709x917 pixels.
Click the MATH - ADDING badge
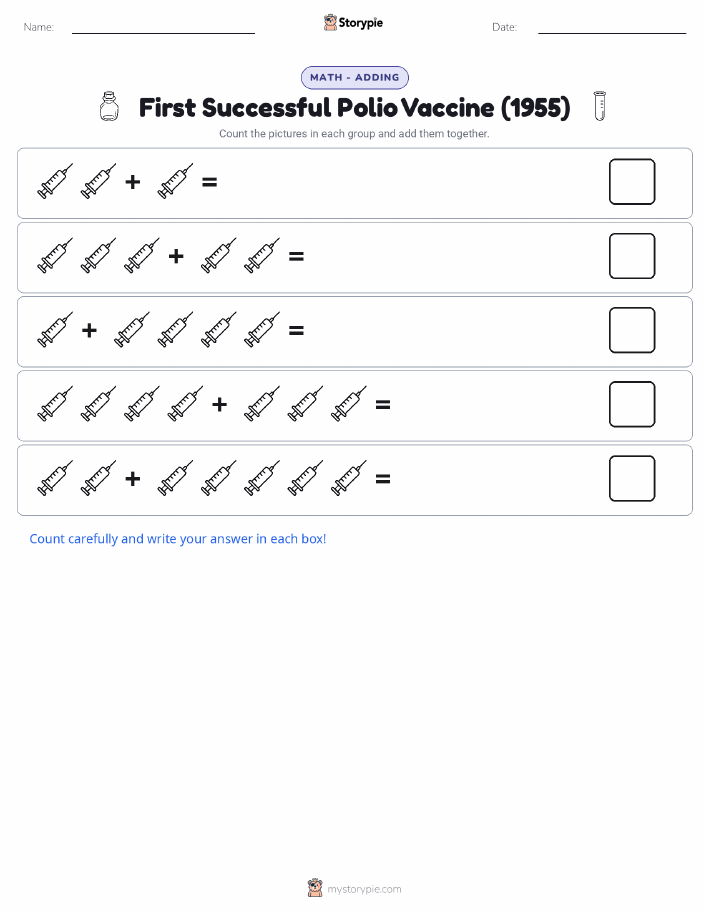(354, 77)
